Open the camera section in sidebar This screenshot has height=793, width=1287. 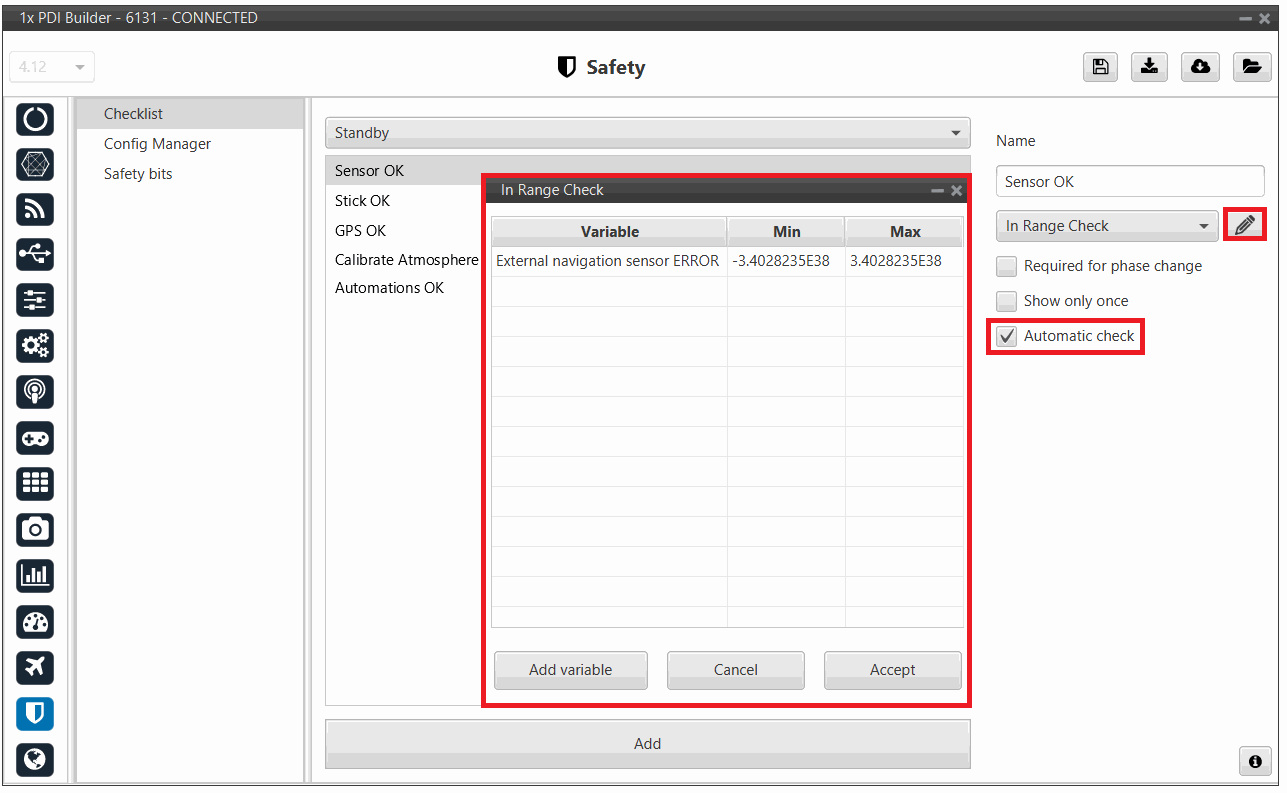[x=35, y=529]
